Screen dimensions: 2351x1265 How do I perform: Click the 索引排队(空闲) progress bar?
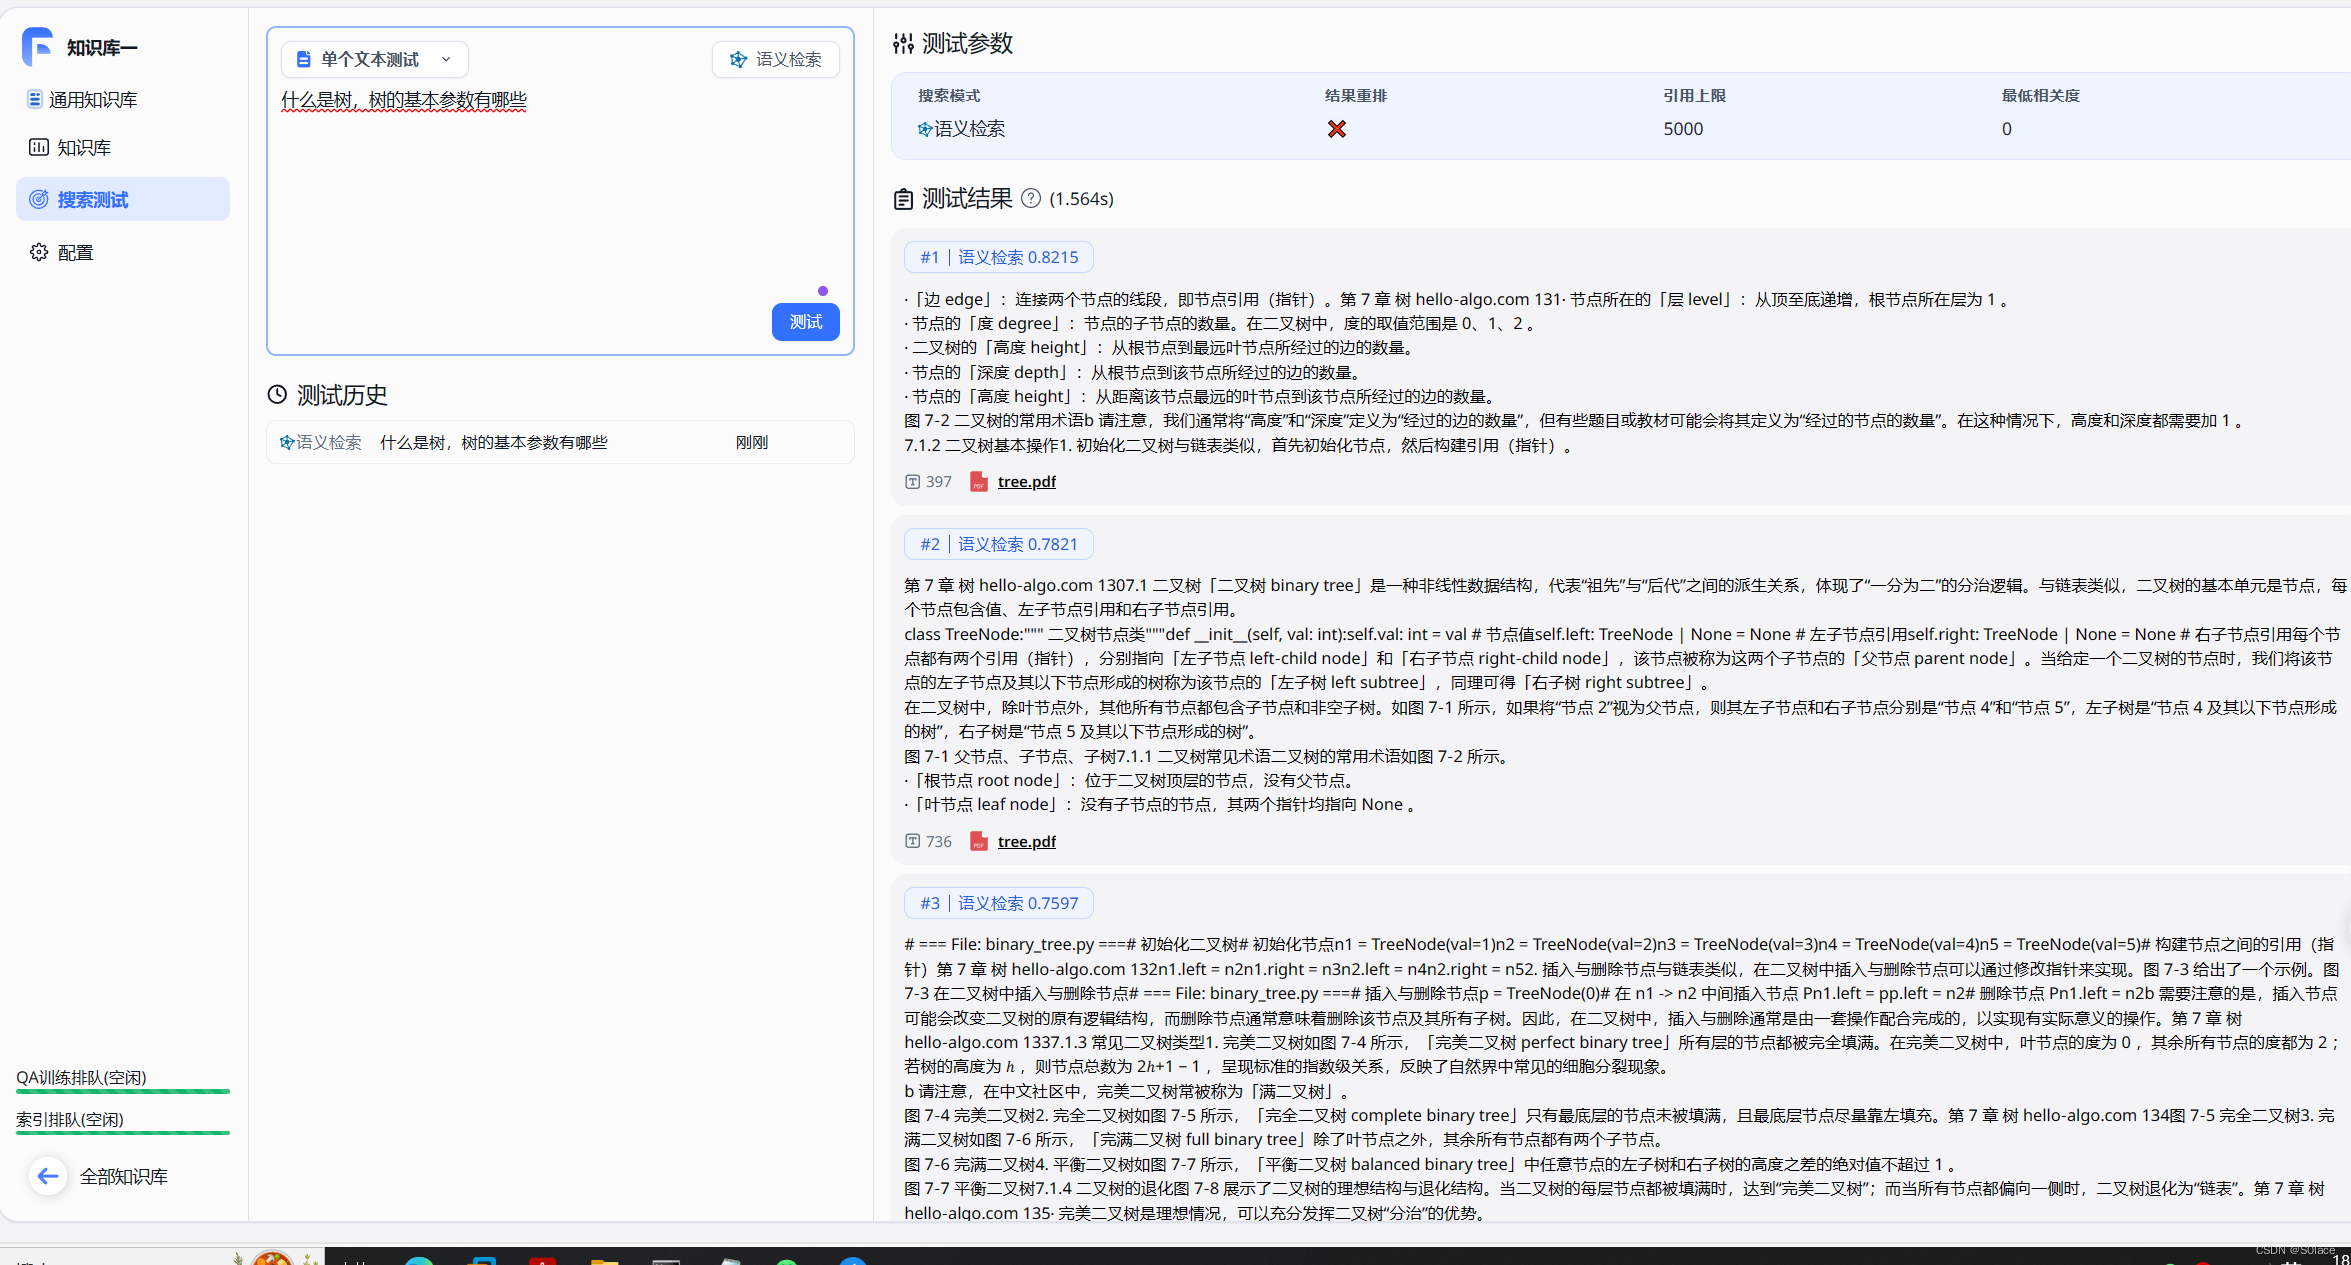click(x=123, y=1133)
